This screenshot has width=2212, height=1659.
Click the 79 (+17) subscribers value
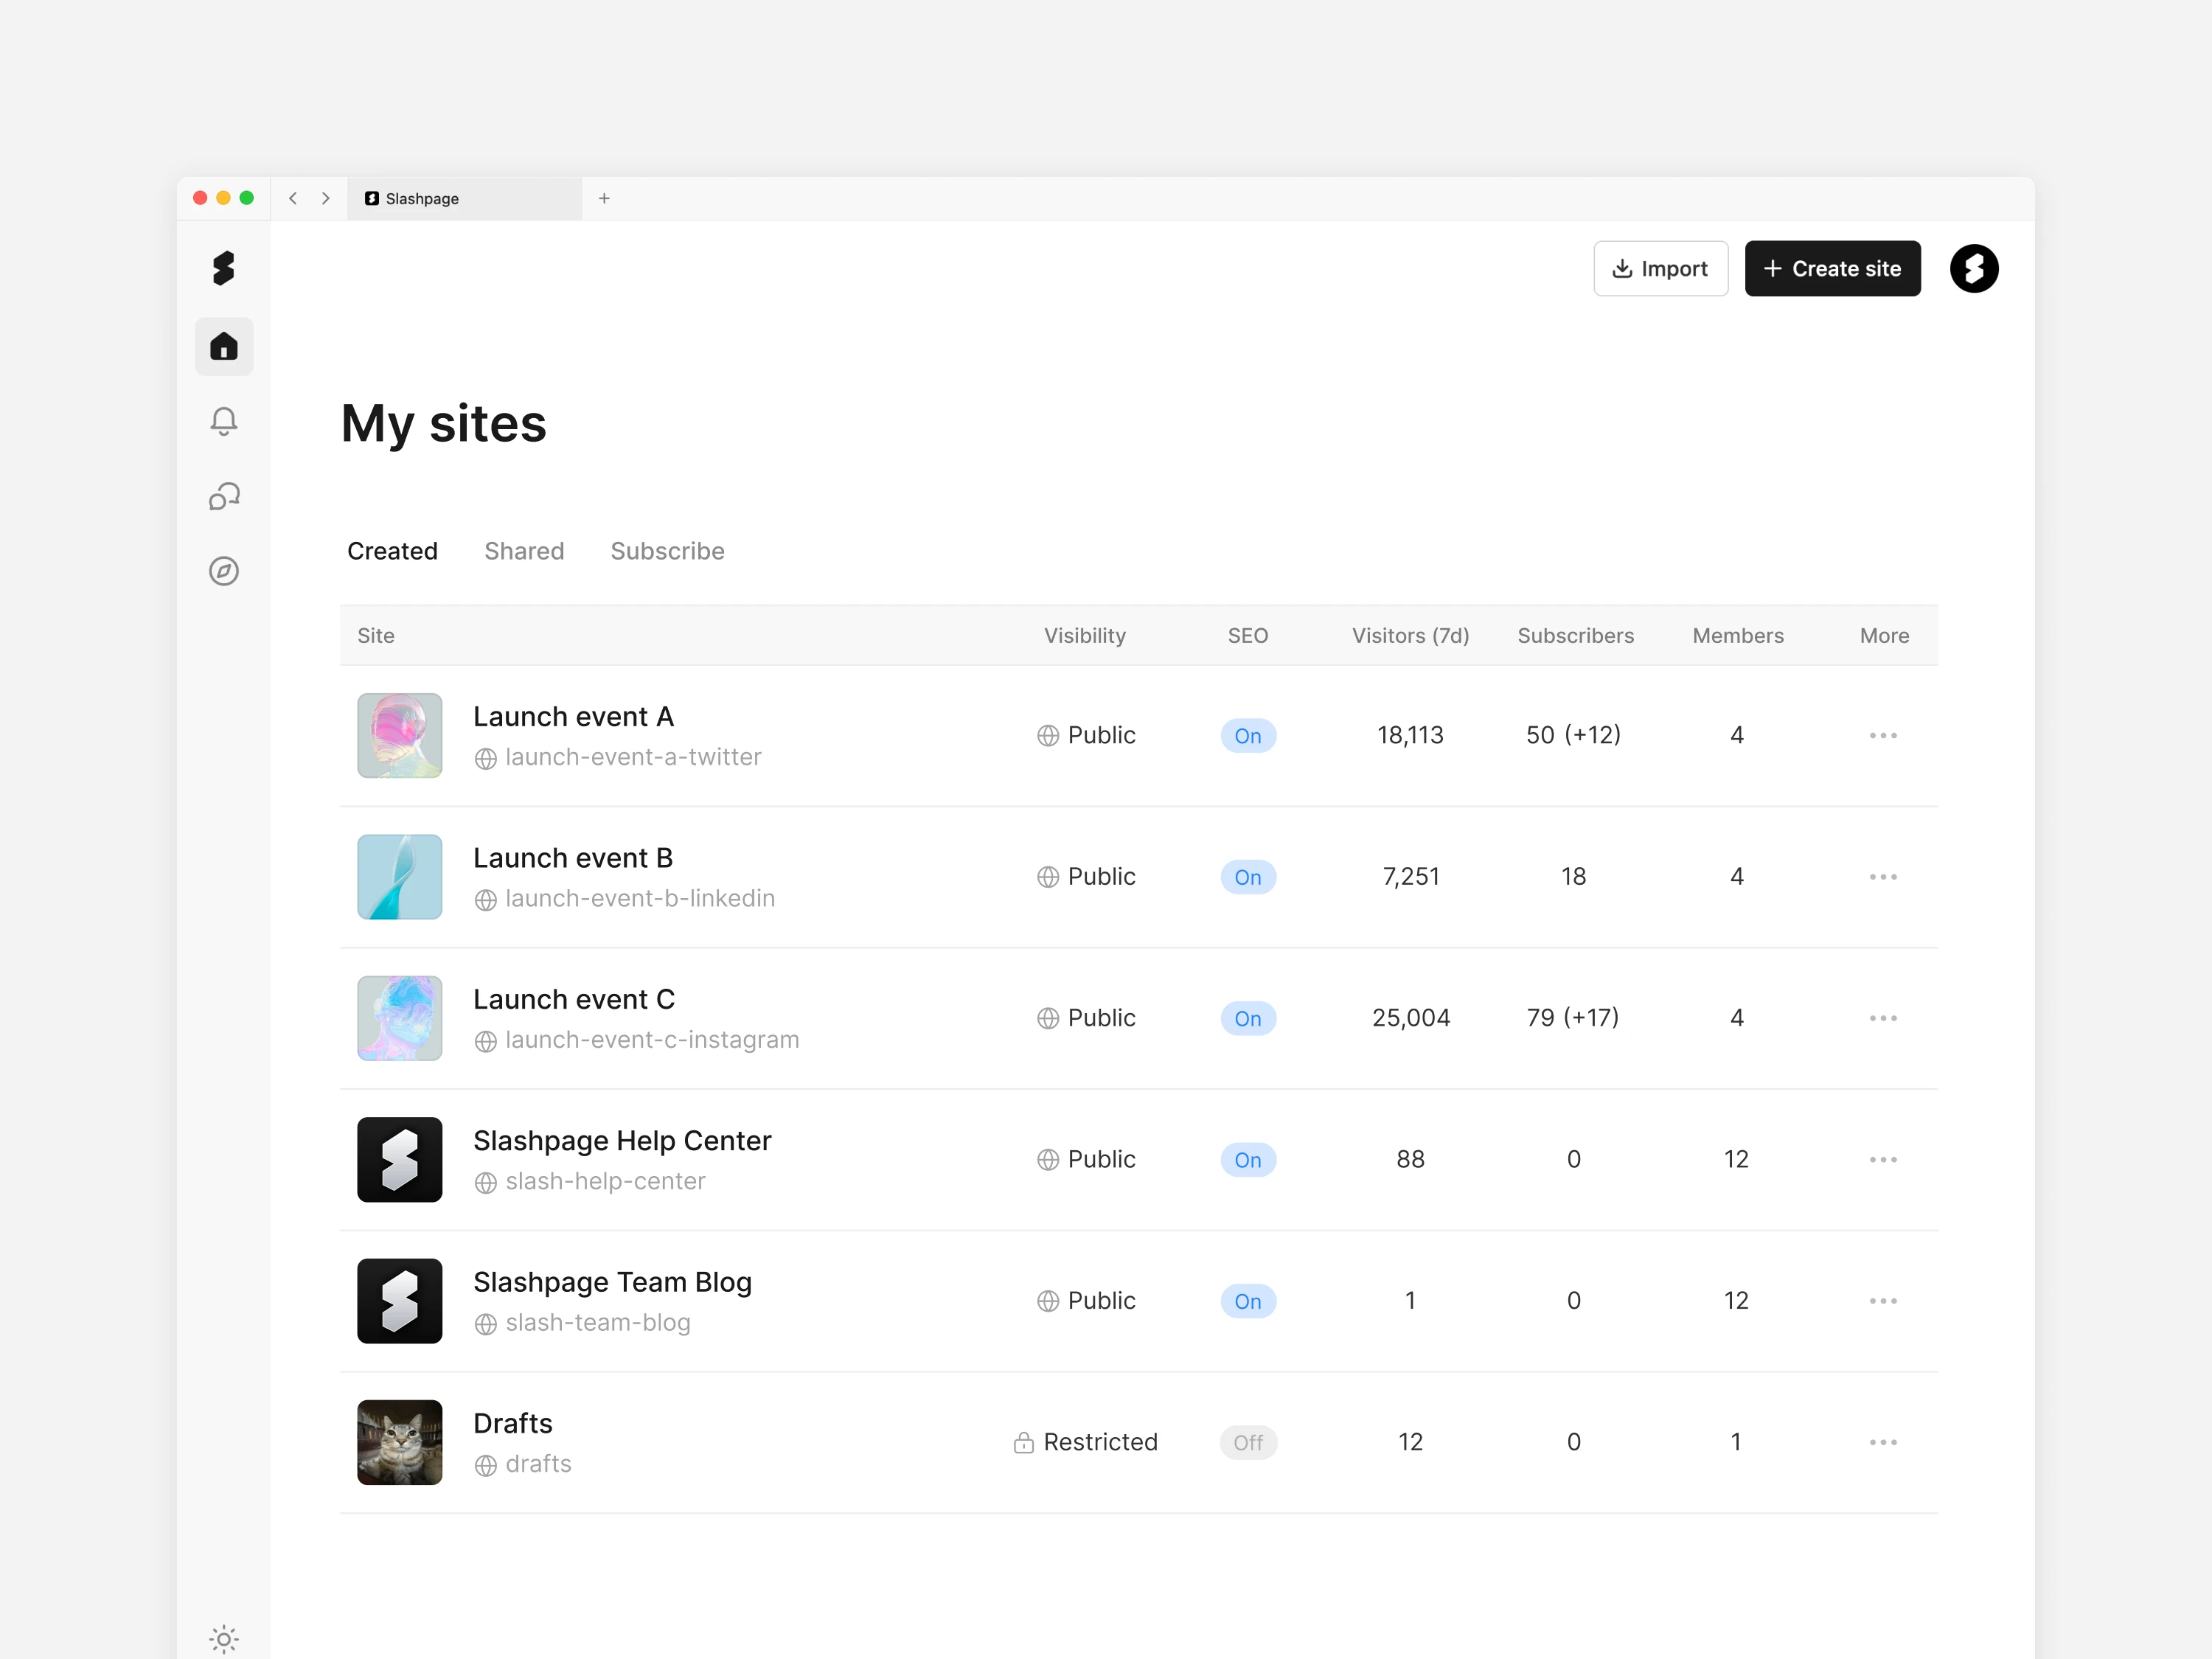[x=1573, y=1018]
